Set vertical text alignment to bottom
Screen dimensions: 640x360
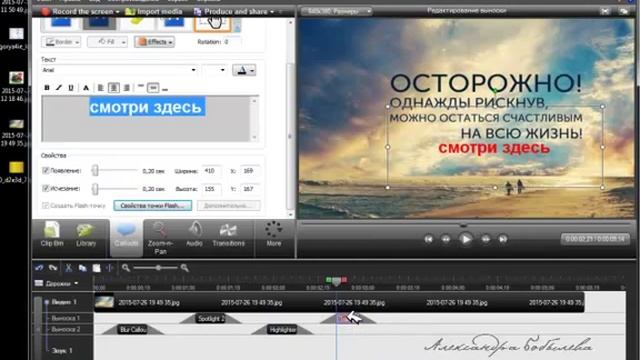(x=165, y=88)
